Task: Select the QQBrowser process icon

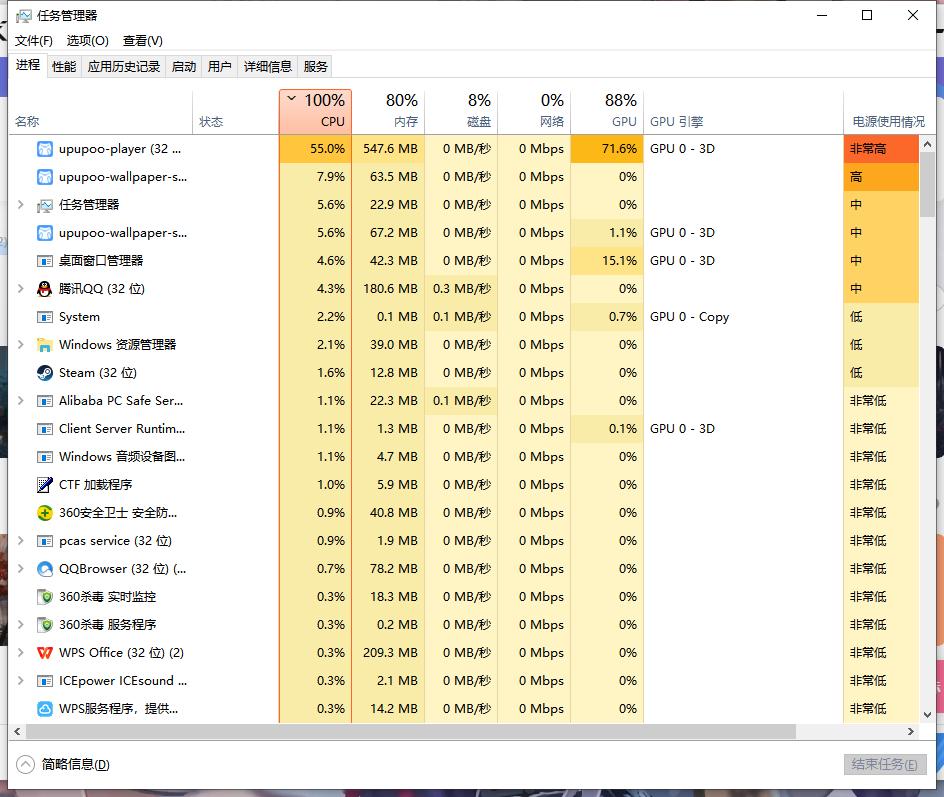Action: (x=45, y=569)
